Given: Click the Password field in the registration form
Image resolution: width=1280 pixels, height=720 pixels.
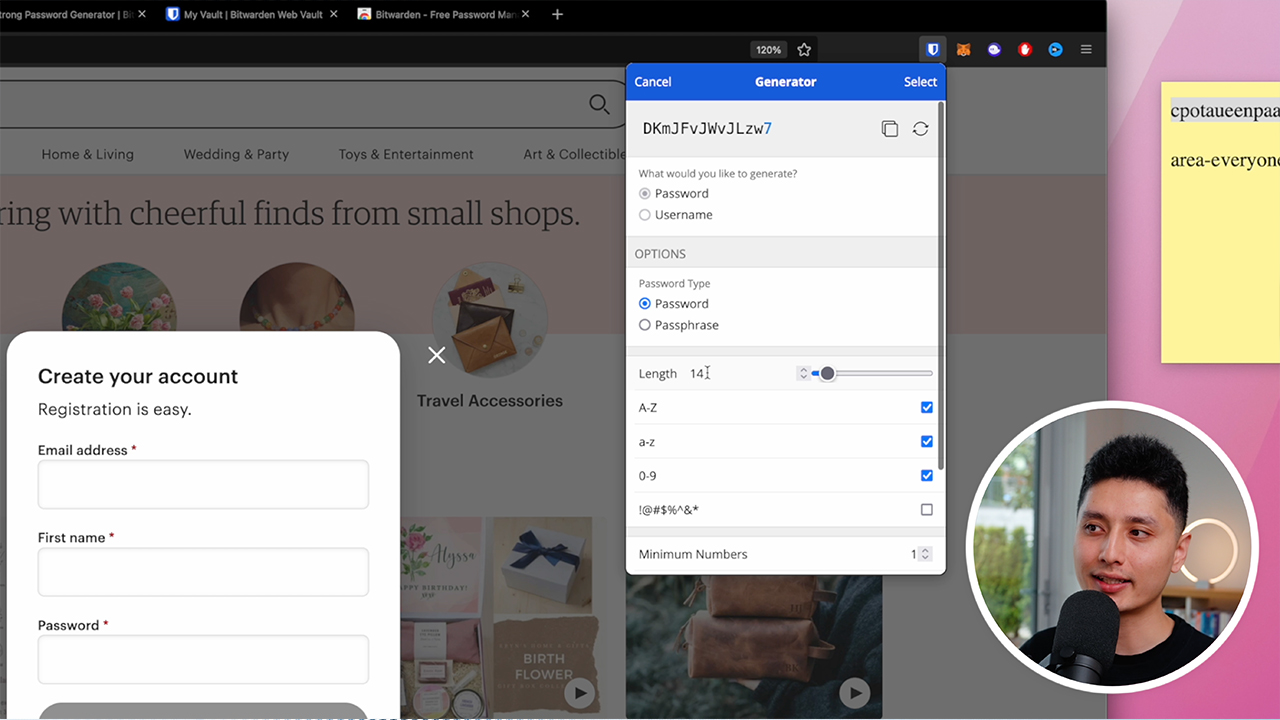Looking at the screenshot, I should pyautogui.click(x=203, y=660).
